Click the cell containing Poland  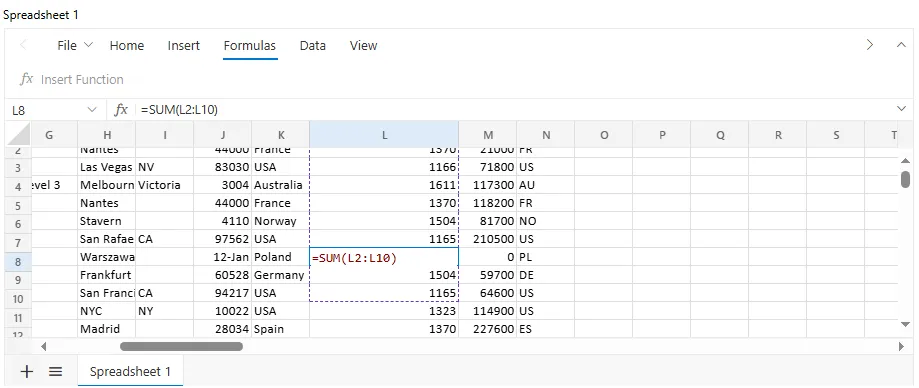(x=281, y=257)
